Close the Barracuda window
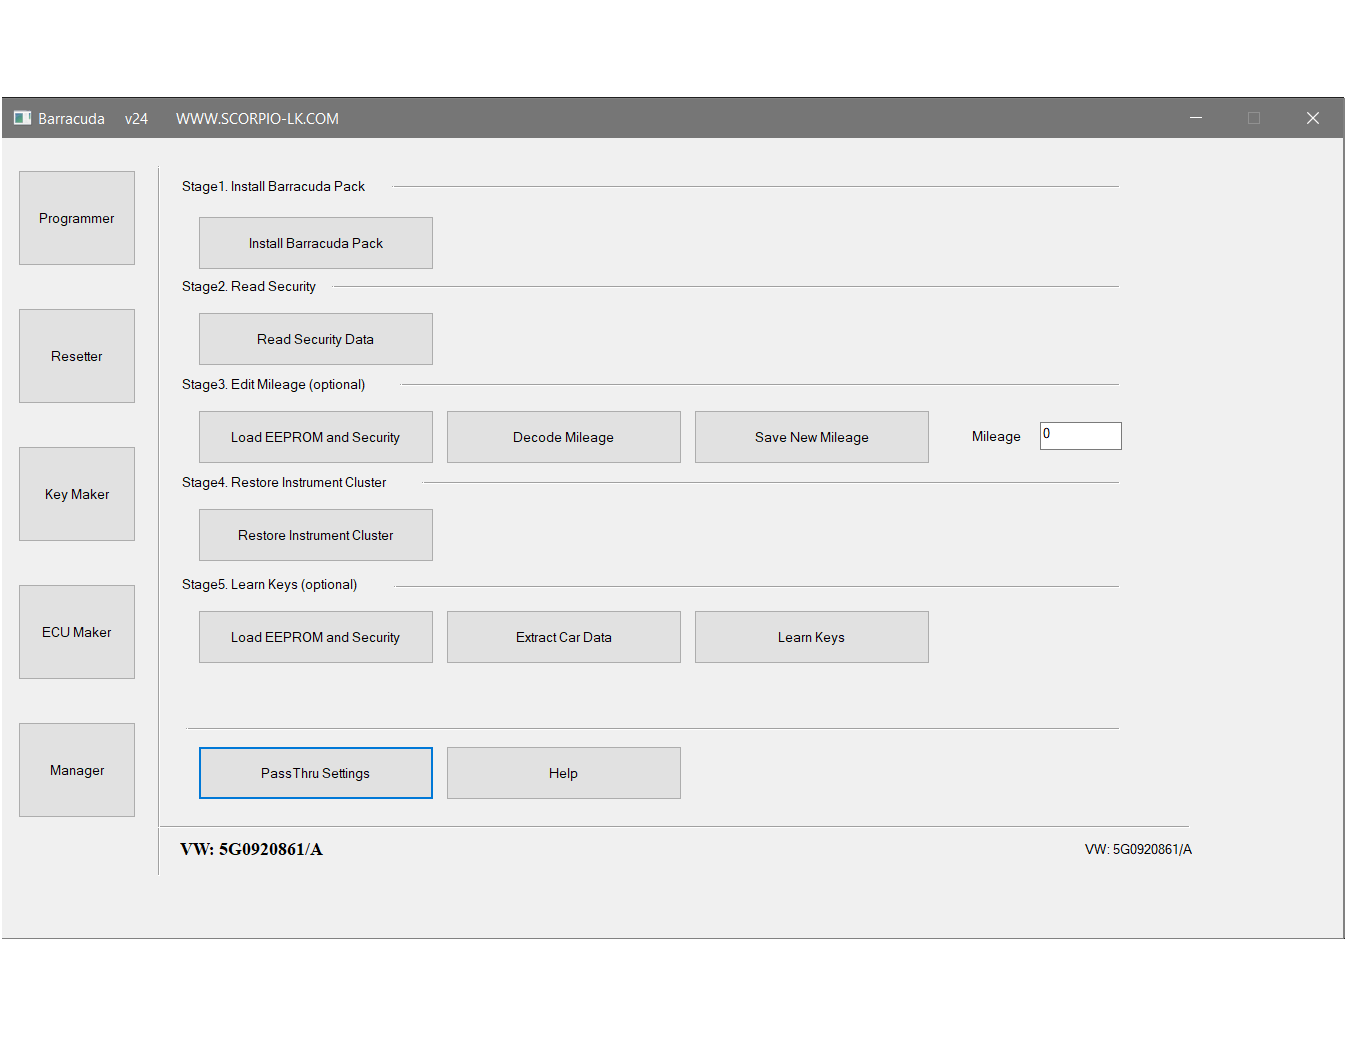The width and height of the screenshot is (1346, 1037). (1312, 118)
